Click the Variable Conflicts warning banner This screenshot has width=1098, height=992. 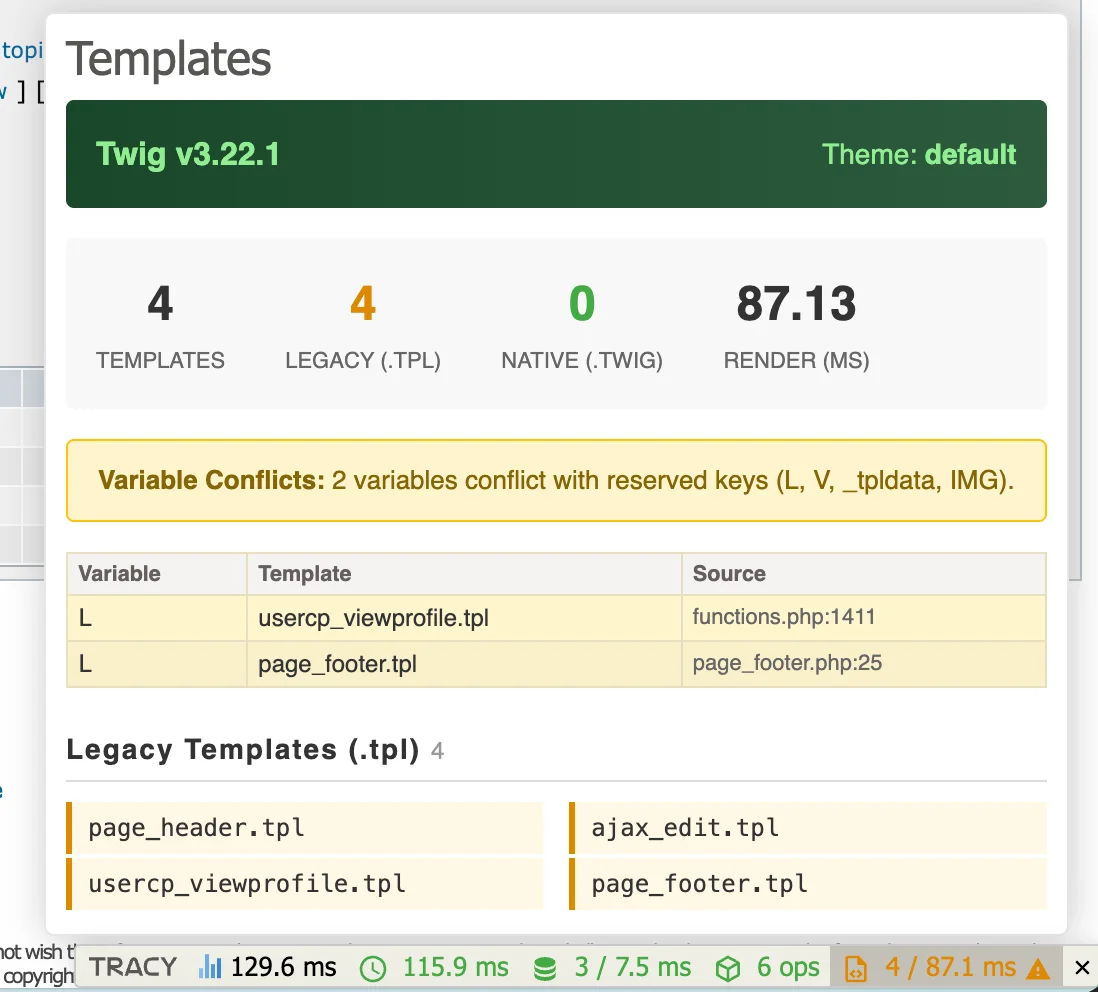tap(556, 480)
